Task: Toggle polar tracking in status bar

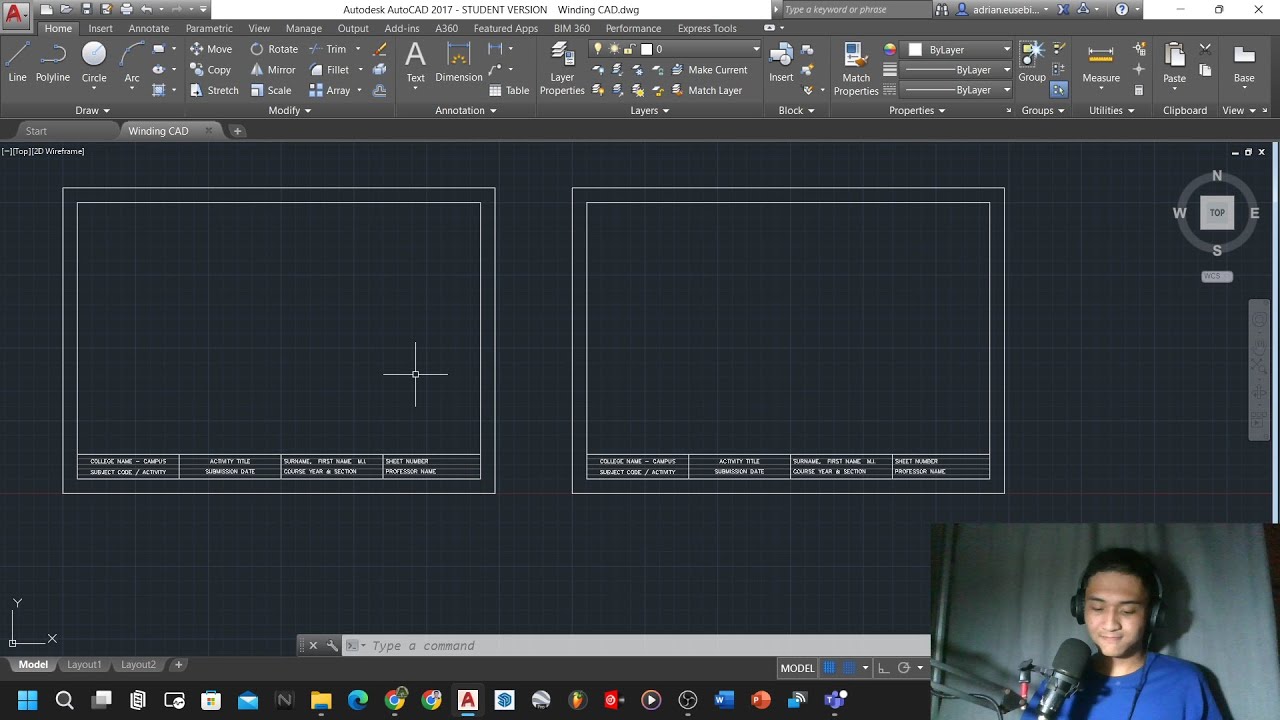Action: (904, 668)
